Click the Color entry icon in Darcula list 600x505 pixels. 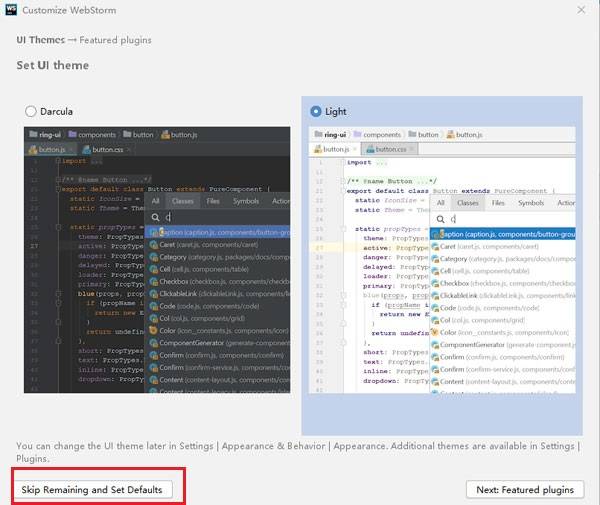click(x=153, y=331)
